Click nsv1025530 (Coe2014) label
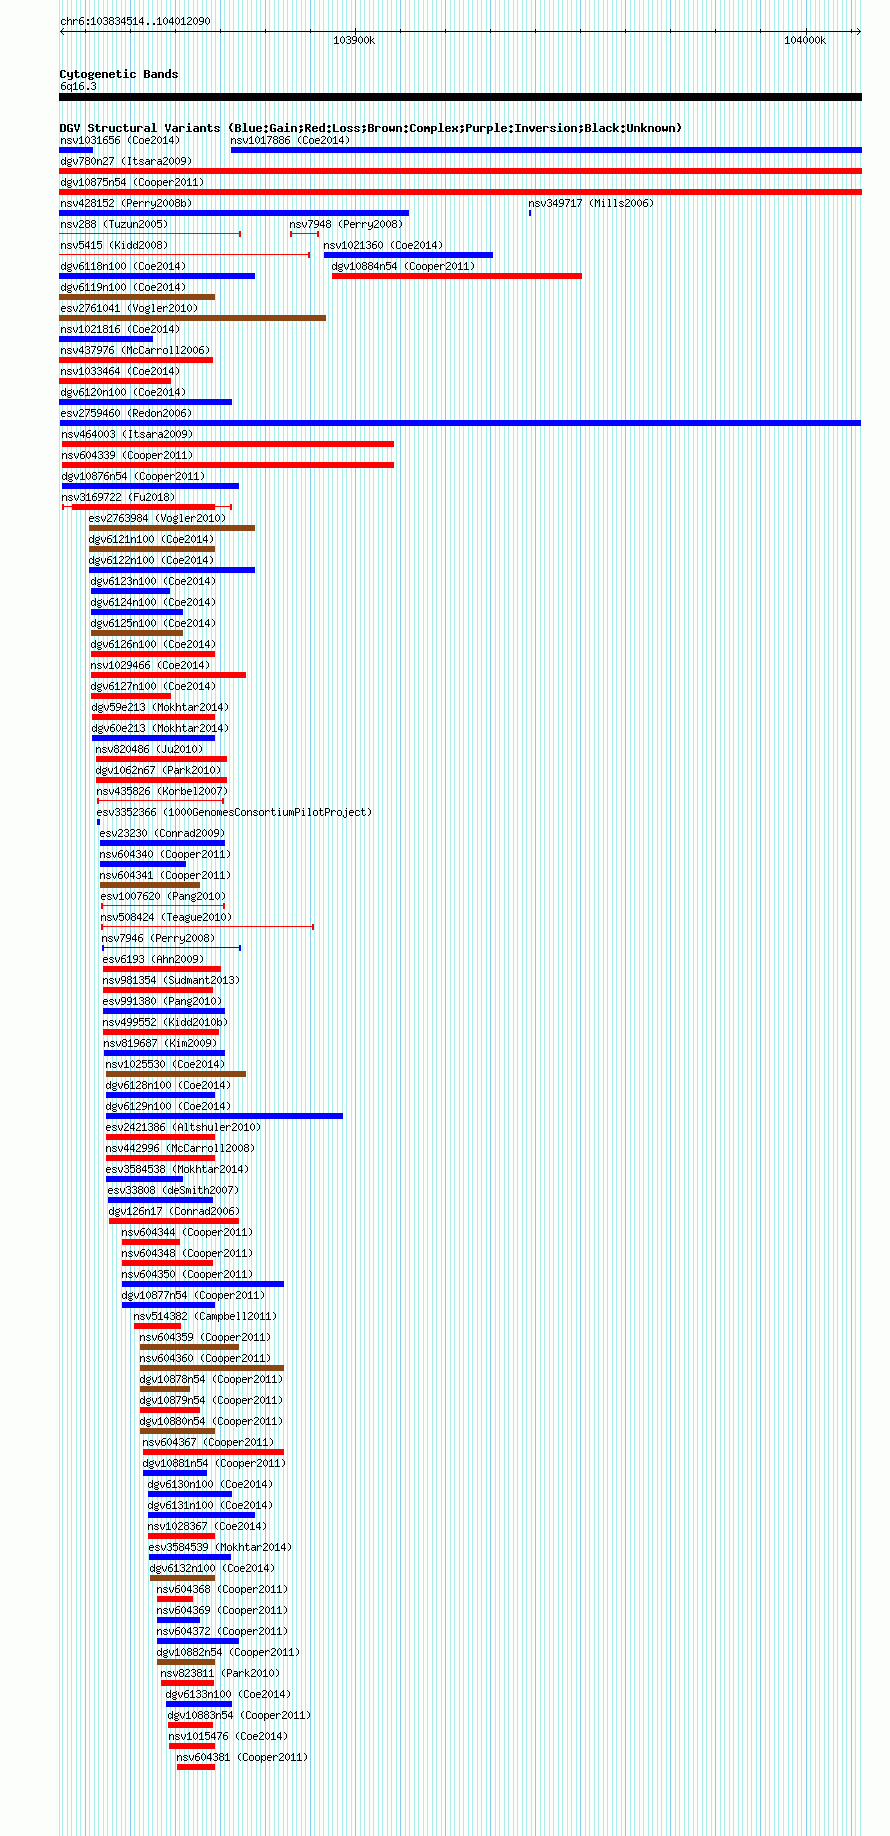The image size is (890, 1836). tap(166, 1065)
